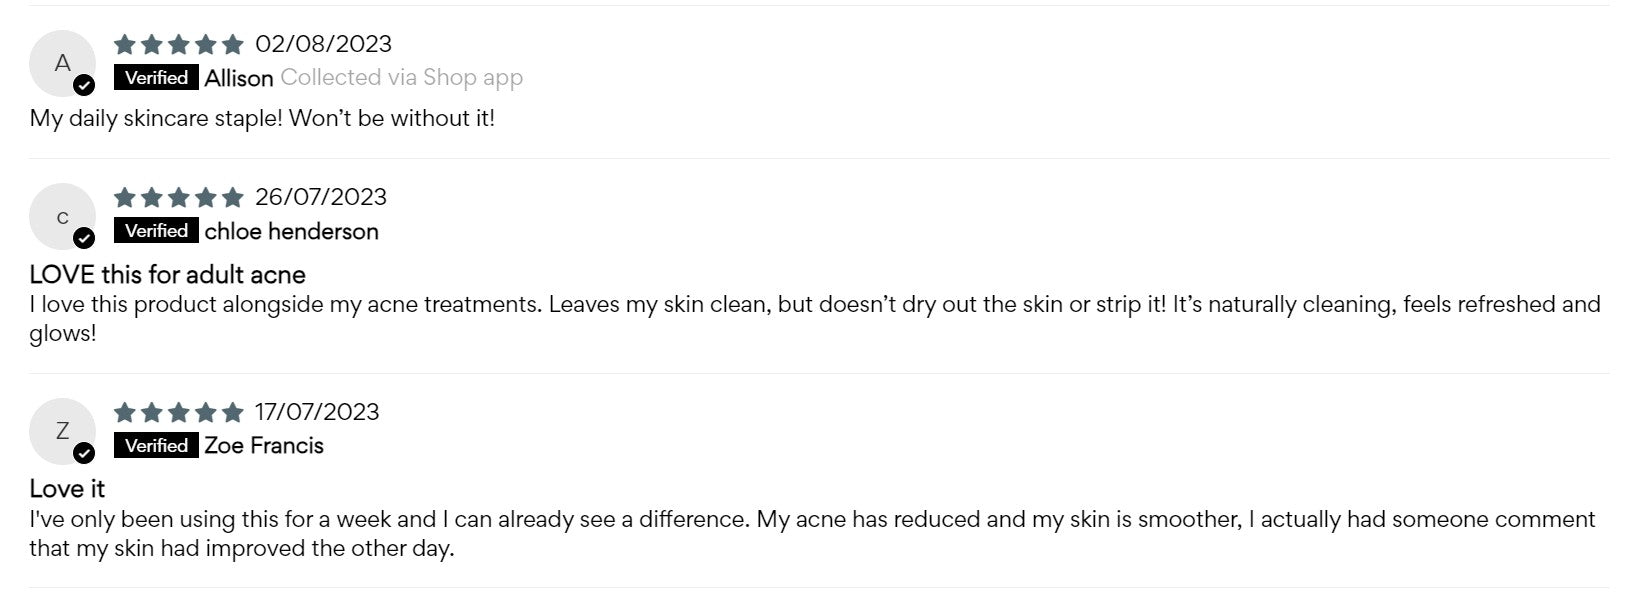1645x598 pixels.
Task: Click the reviewer name Allison
Action: point(239,78)
